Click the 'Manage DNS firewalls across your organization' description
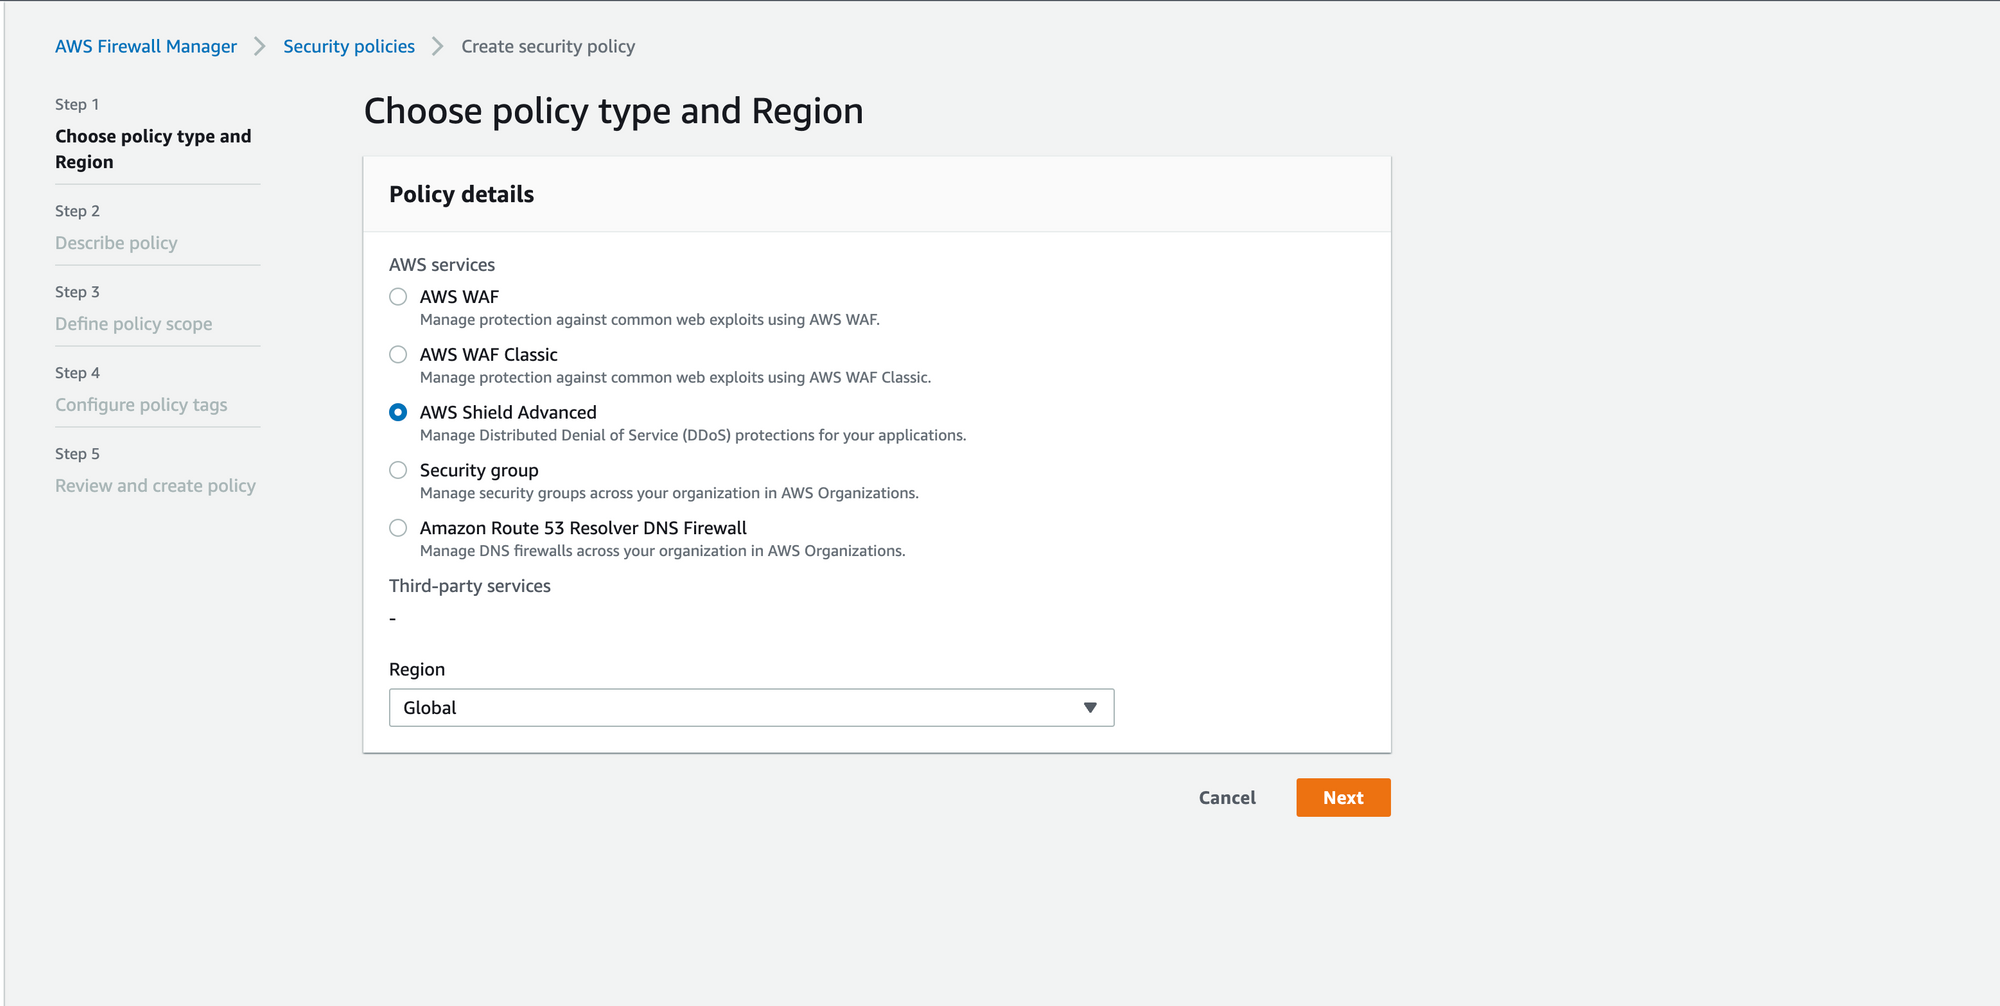Image resolution: width=2000 pixels, height=1006 pixels. [x=663, y=551]
